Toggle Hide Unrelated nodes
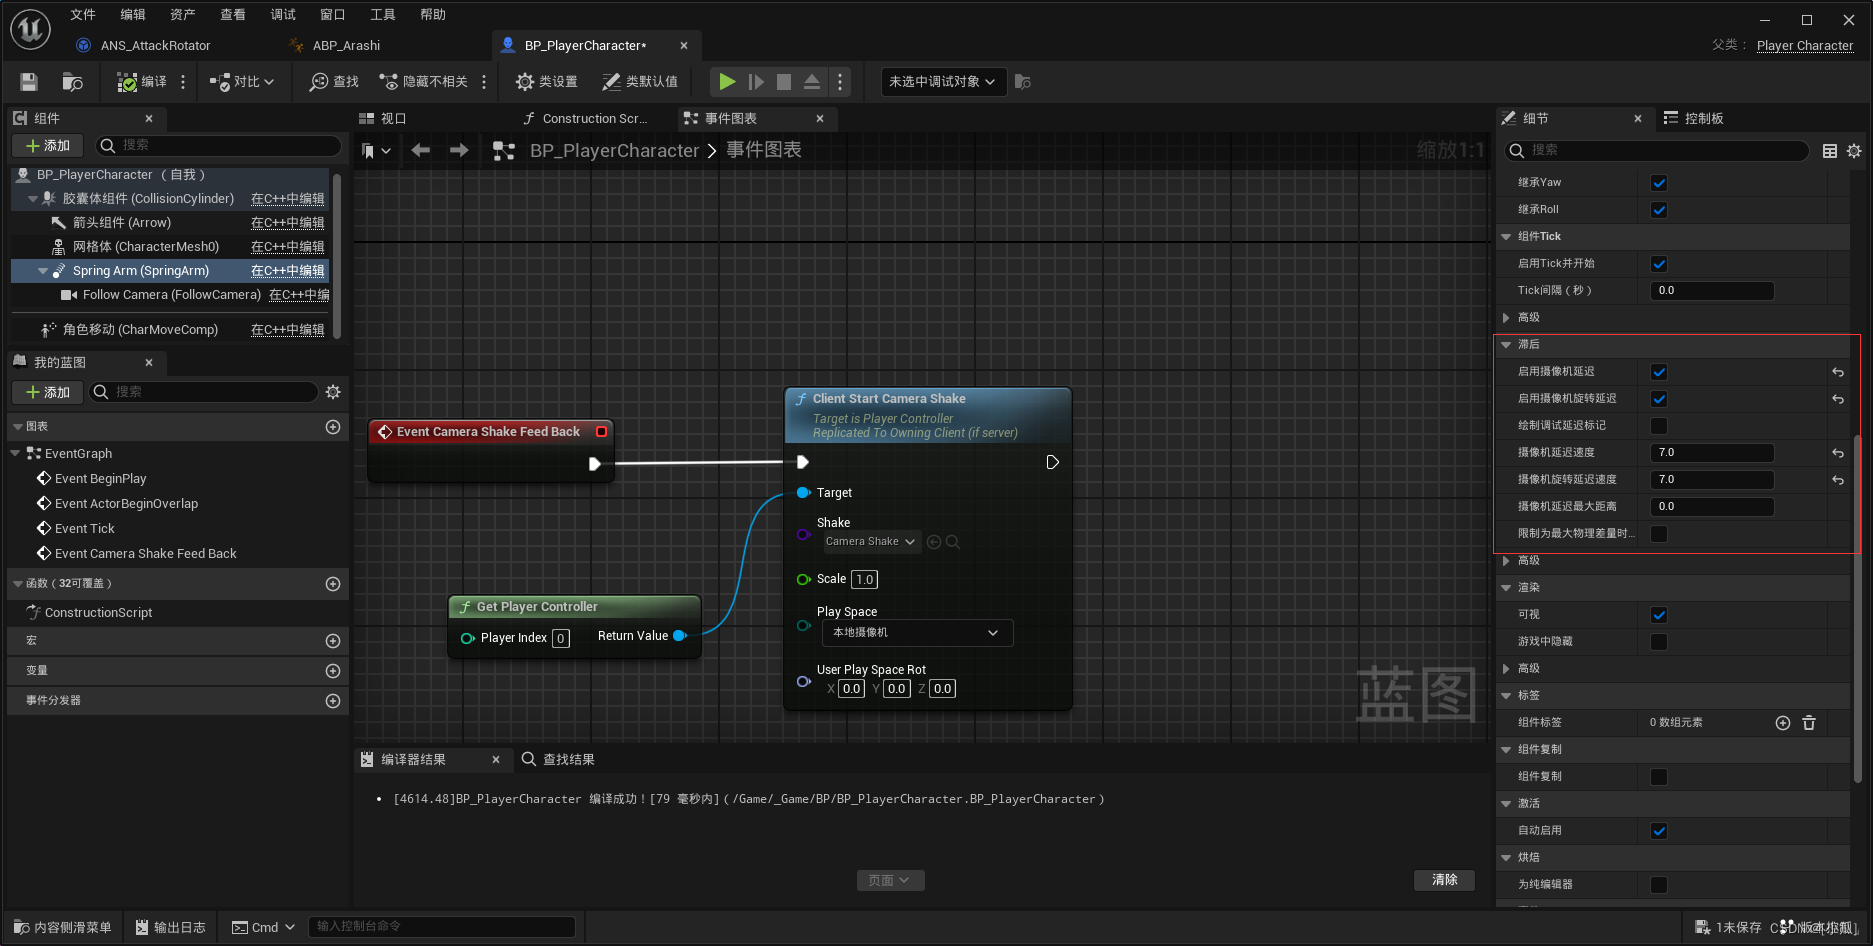 pos(423,82)
